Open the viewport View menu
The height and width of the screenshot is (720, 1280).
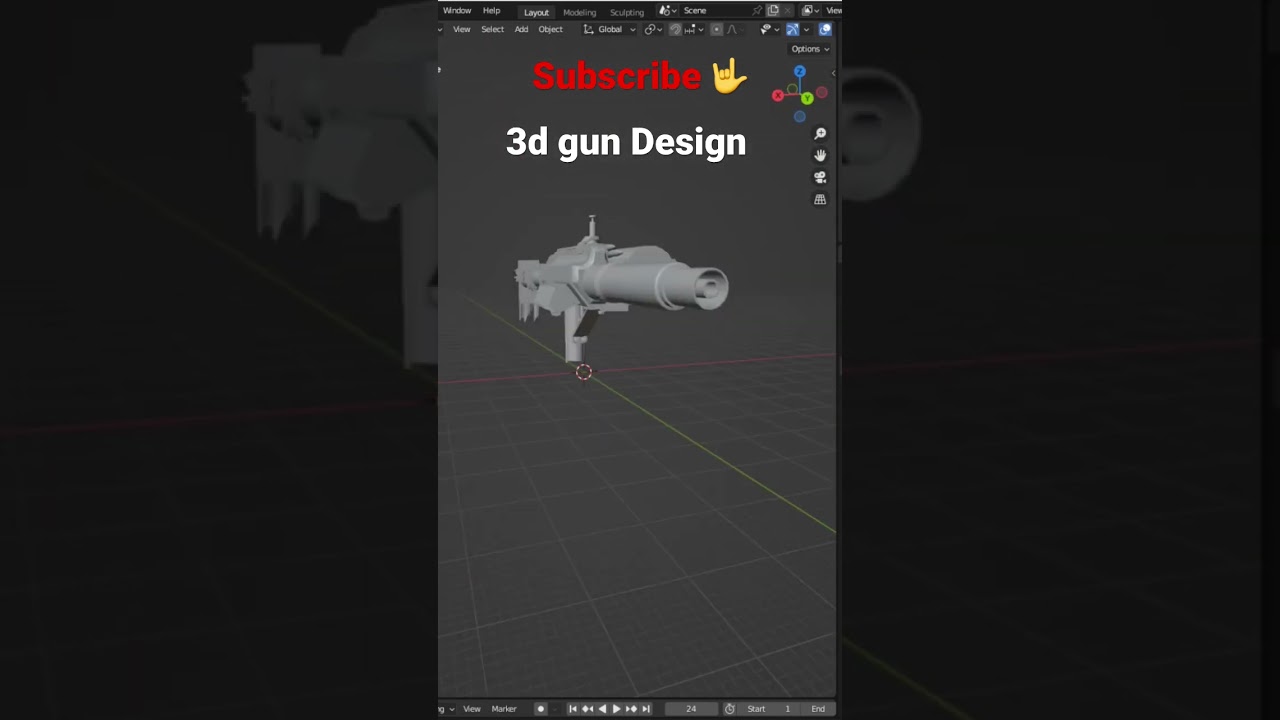[x=462, y=29]
